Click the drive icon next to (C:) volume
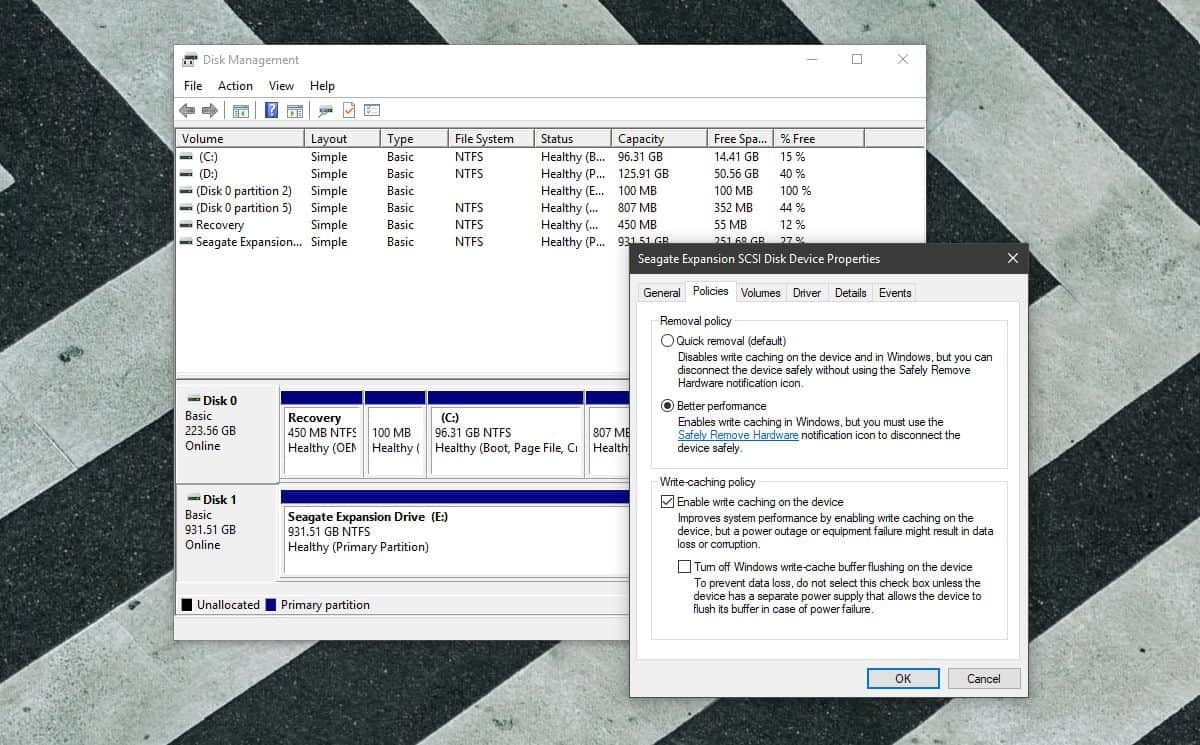Viewport: 1200px width, 745px height. tap(186, 157)
